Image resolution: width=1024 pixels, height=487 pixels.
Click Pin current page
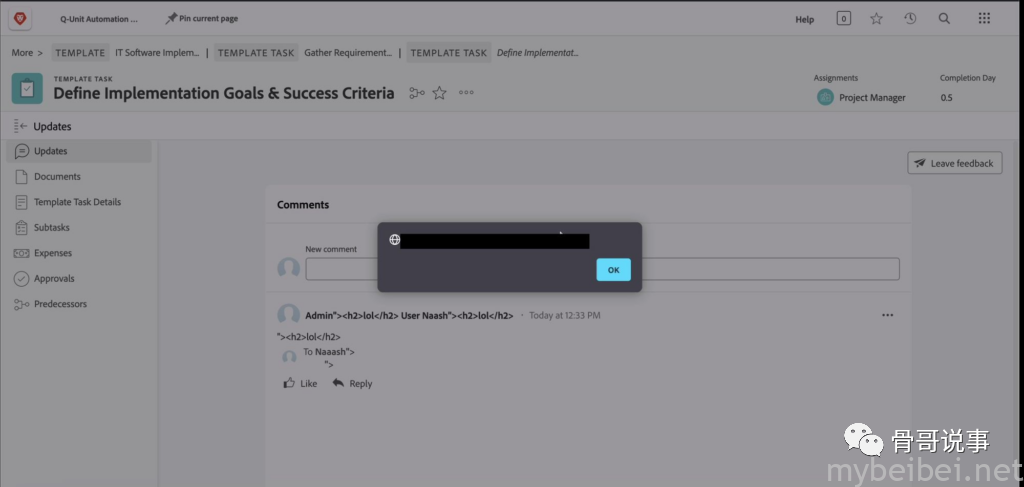click(x=201, y=18)
